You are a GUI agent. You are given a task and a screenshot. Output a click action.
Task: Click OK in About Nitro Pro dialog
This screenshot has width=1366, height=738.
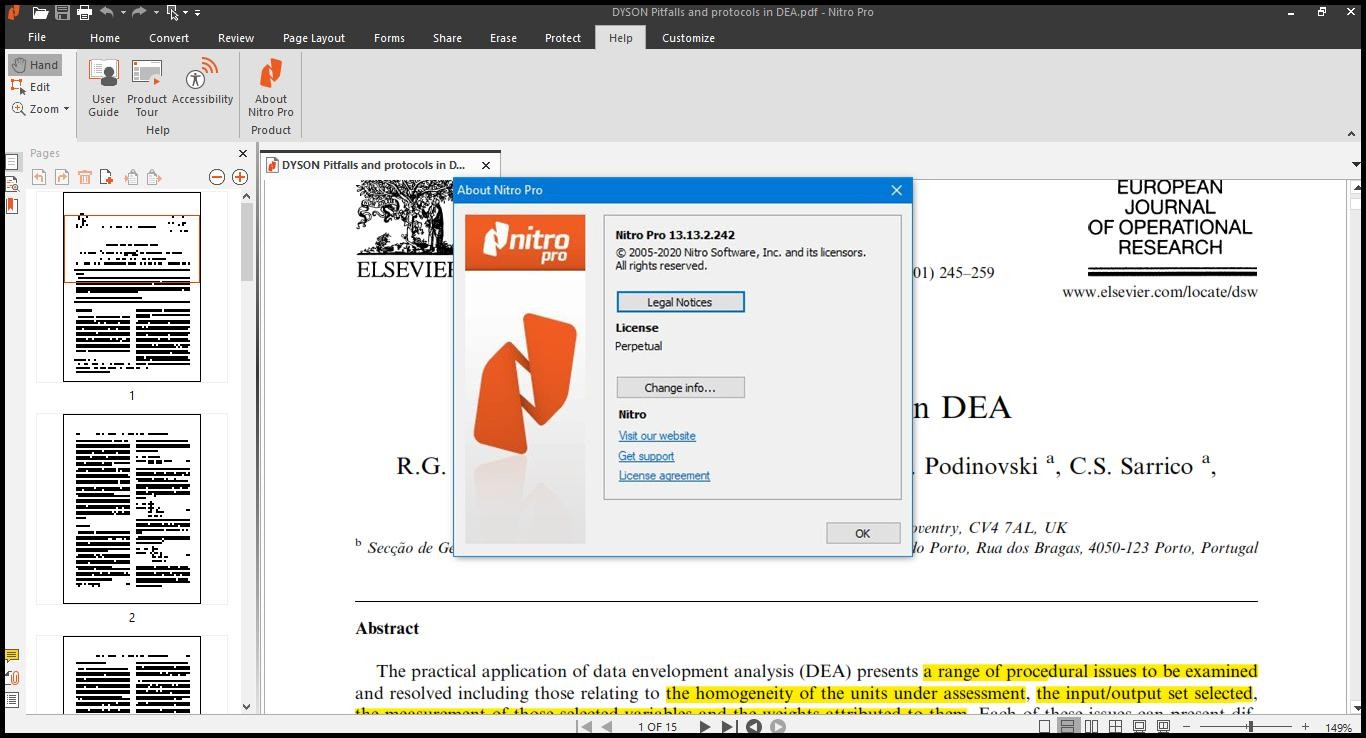(863, 534)
